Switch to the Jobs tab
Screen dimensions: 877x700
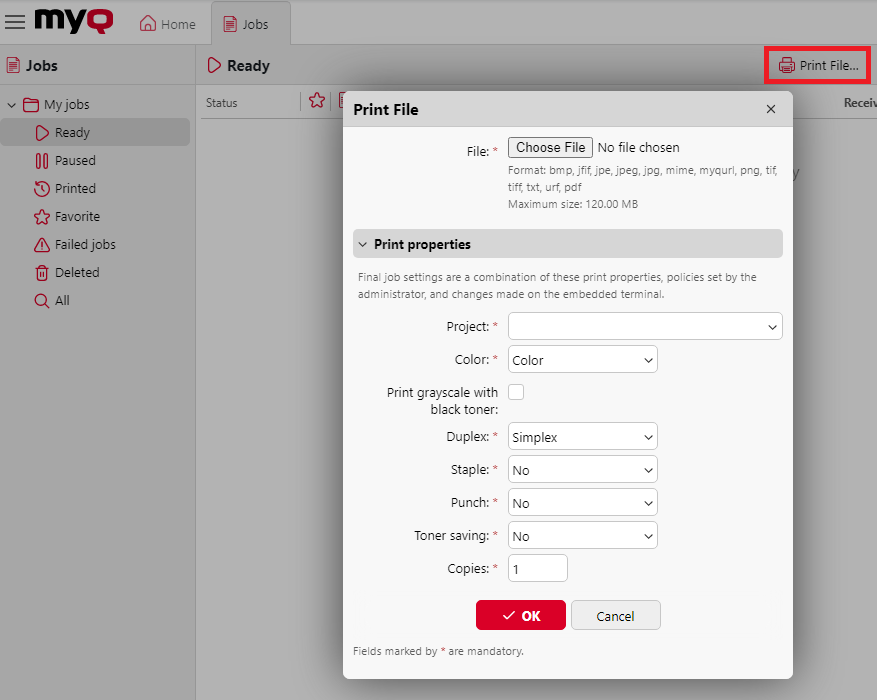[250, 22]
